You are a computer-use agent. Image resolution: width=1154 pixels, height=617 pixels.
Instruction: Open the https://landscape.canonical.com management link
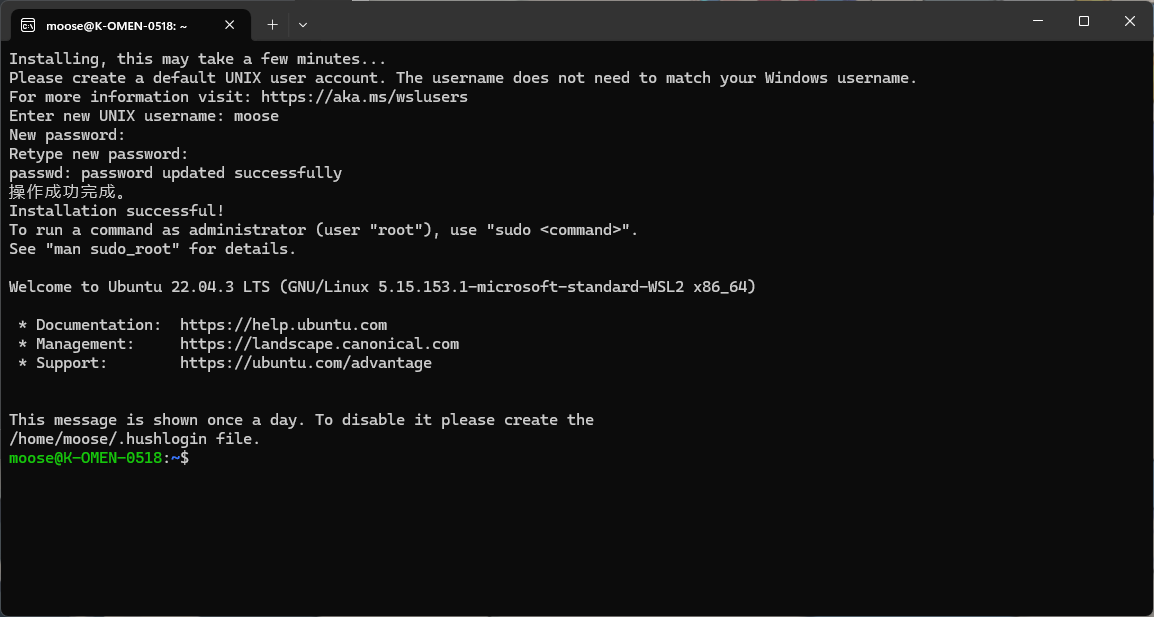click(319, 344)
